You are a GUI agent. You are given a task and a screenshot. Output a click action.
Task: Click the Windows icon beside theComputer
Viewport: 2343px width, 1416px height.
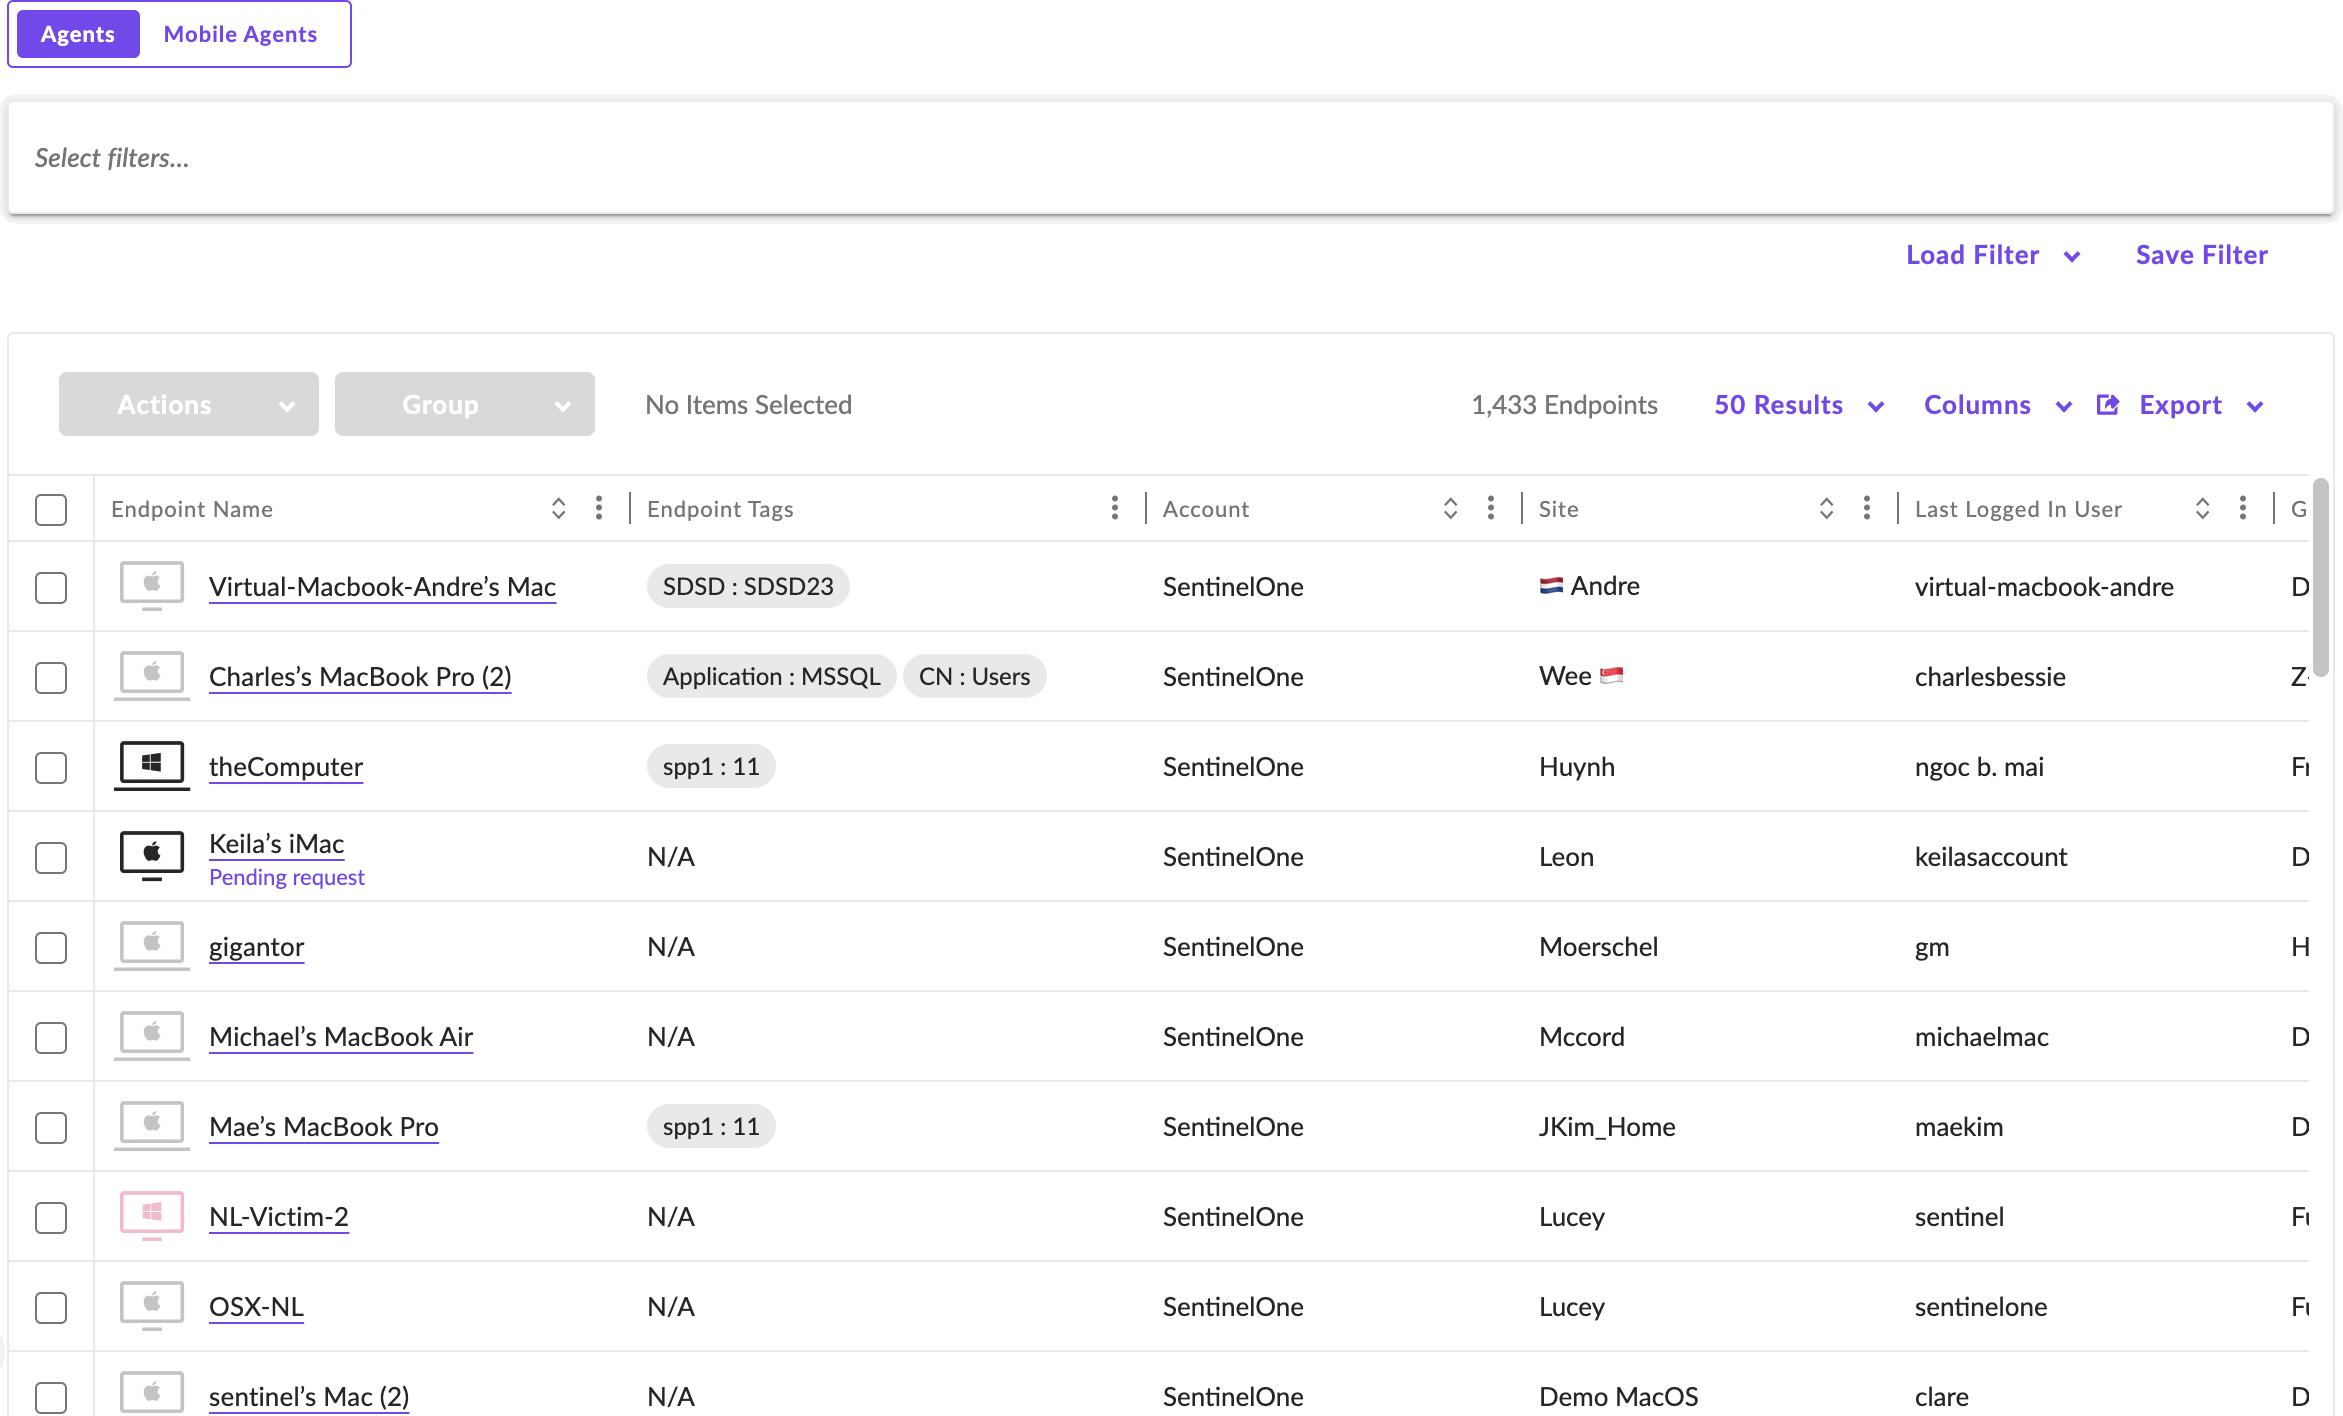click(152, 765)
